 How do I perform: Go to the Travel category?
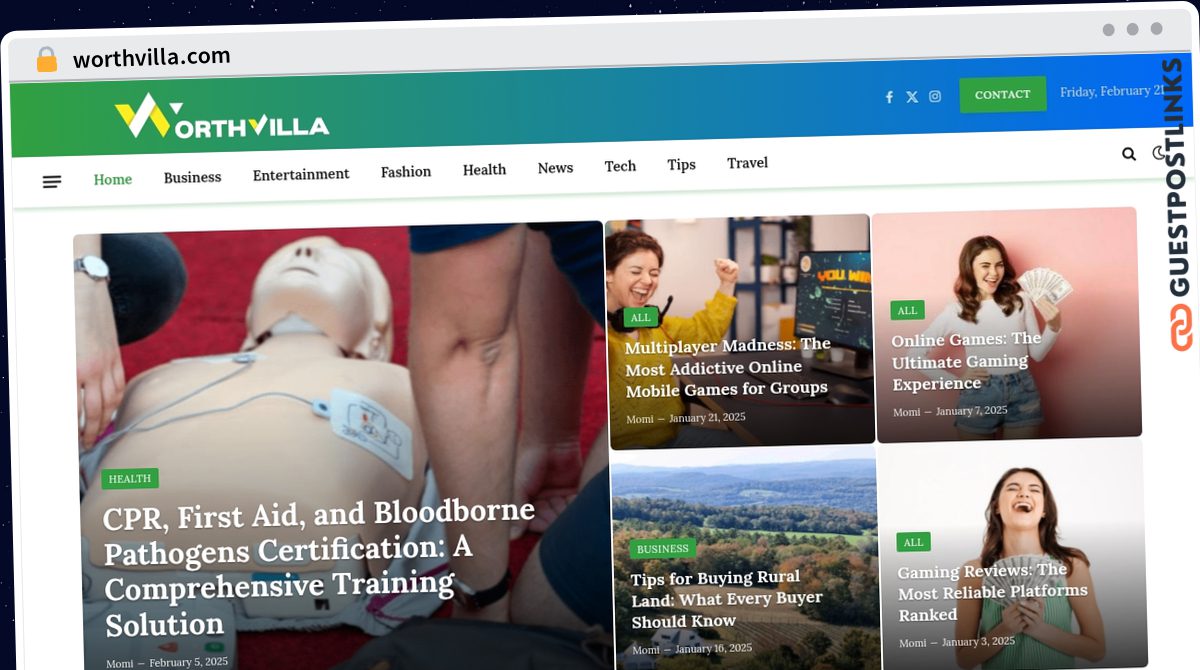pos(748,163)
